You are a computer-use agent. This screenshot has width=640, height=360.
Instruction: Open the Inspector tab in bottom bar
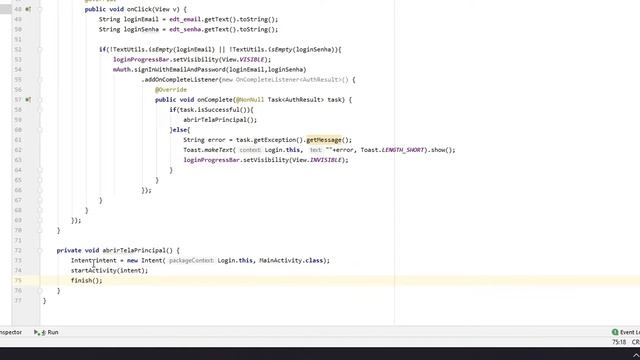[11, 332]
